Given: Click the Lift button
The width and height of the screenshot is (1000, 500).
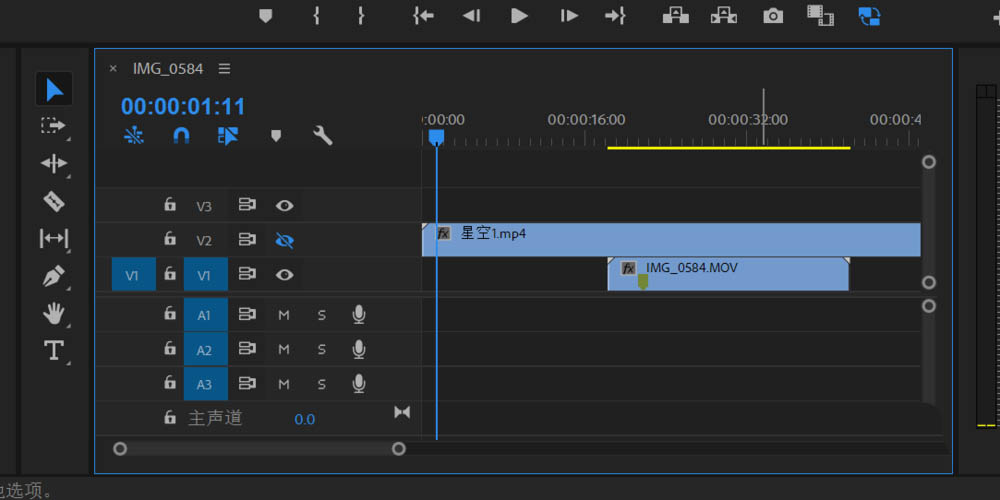Looking at the screenshot, I should 675,16.
